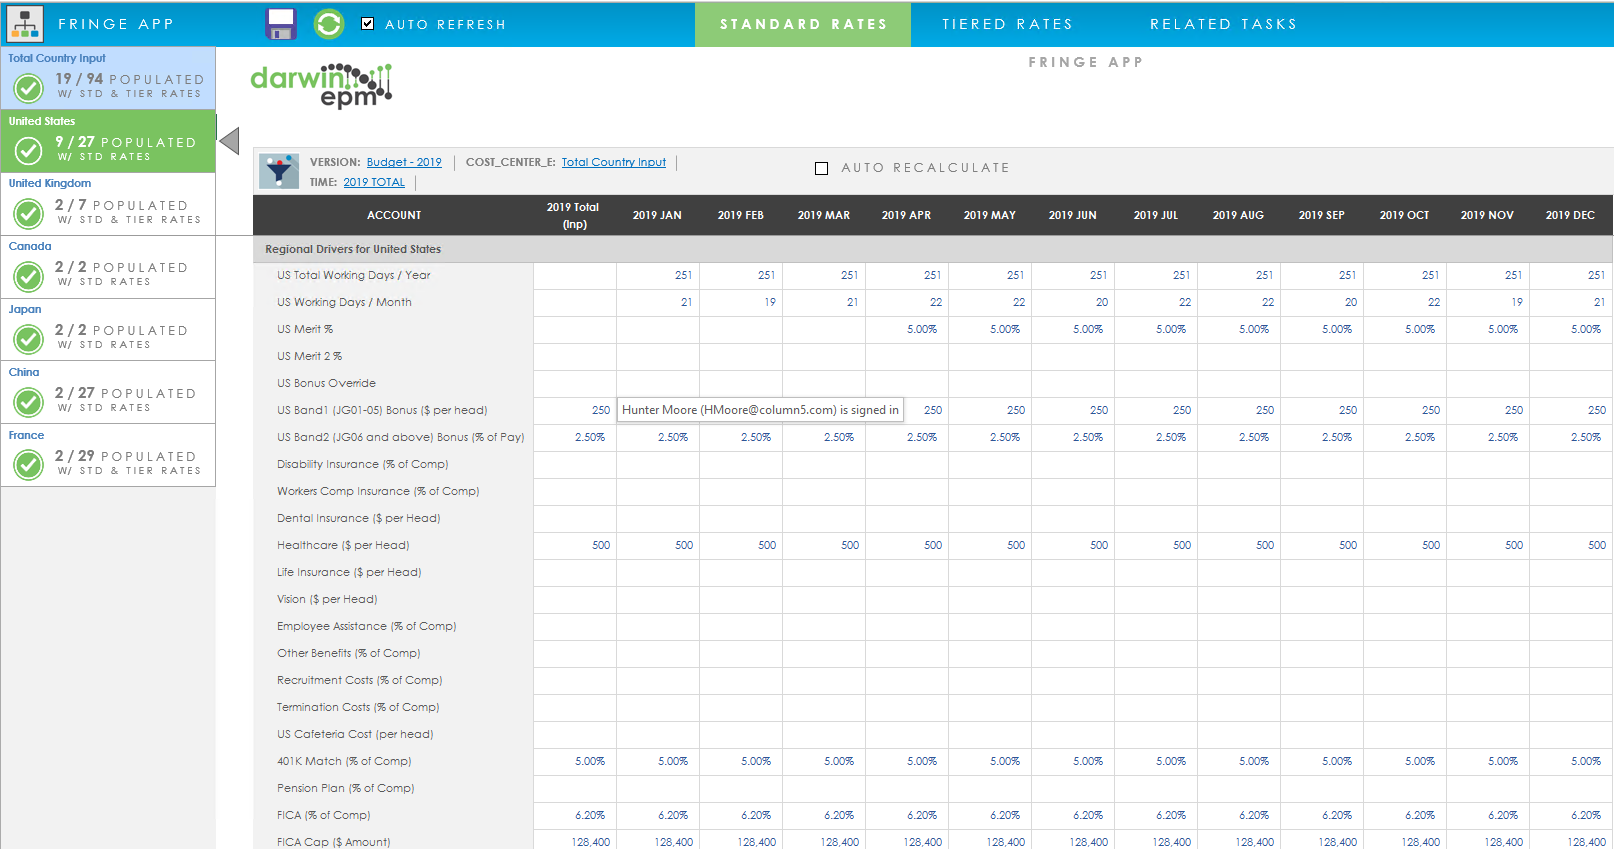Select the FICA (% of Comp) total cell

(x=575, y=815)
